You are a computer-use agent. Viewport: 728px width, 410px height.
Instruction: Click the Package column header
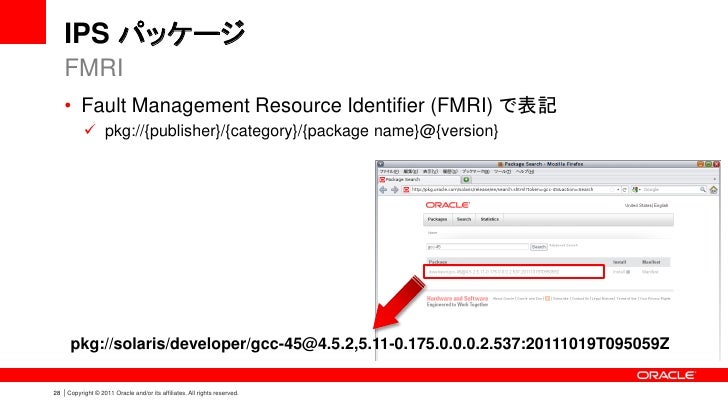click(438, 262)
